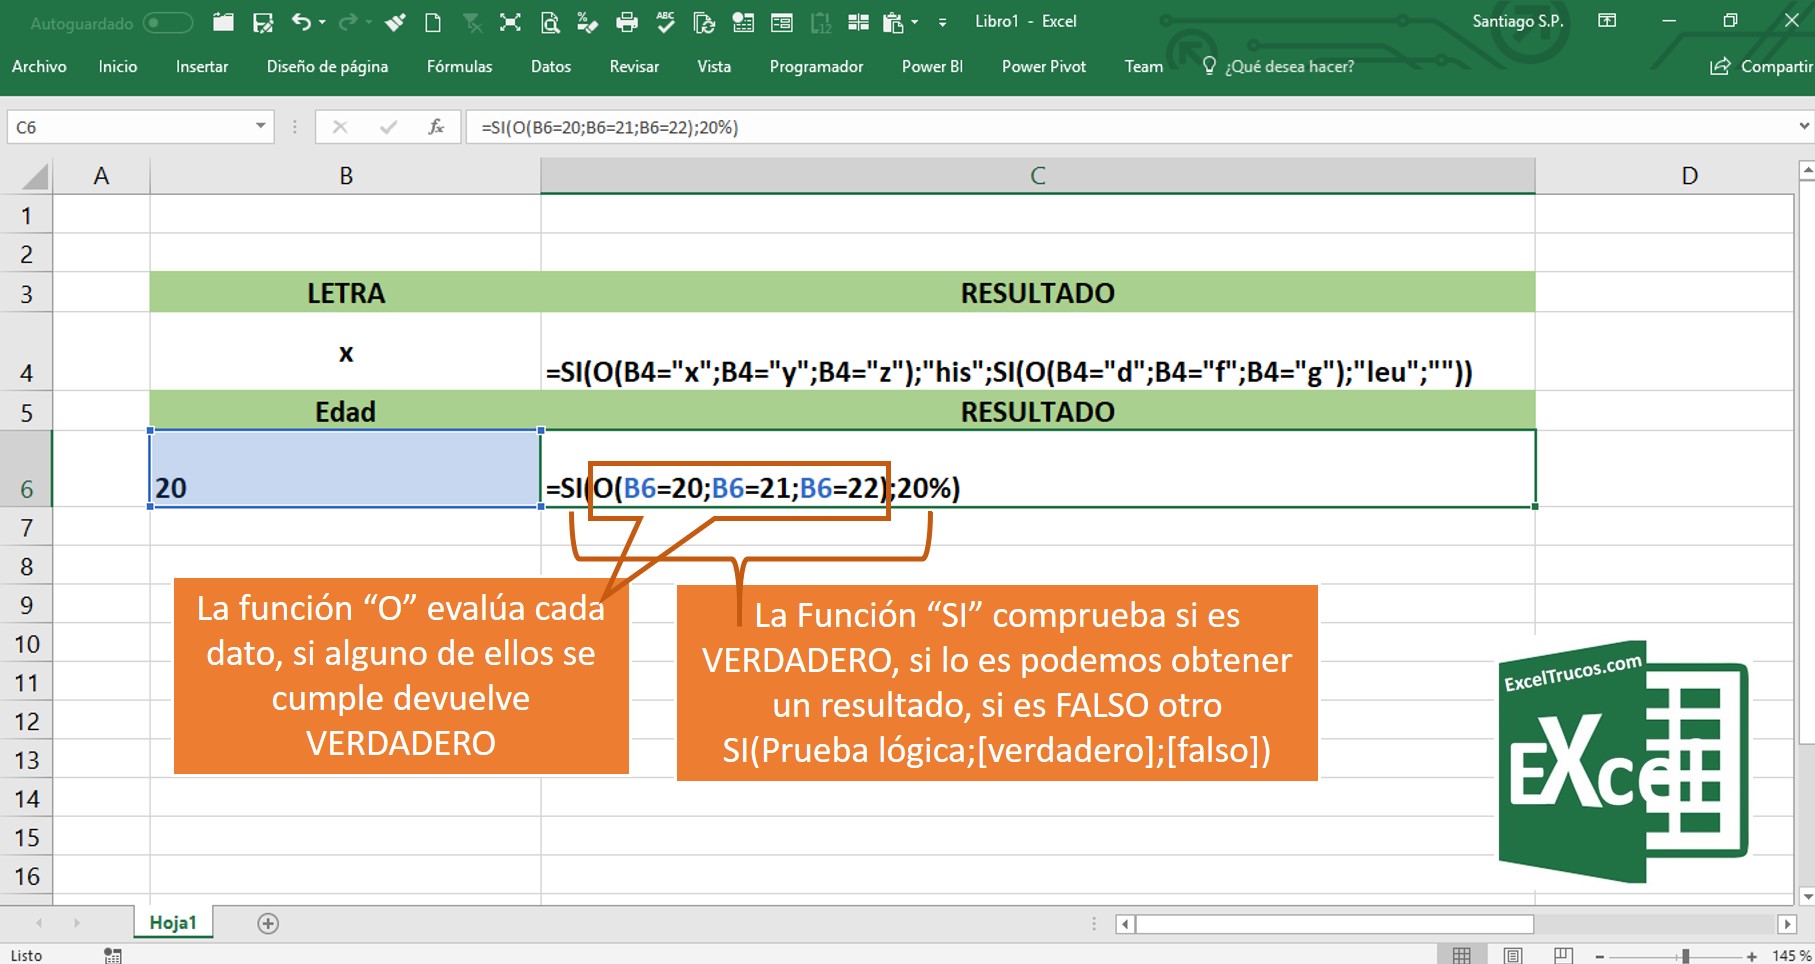The width and height of the screenshot is (1815, 964).
Task: Open a workbook with the Open folder icon
Action: [x=223, y=22]
